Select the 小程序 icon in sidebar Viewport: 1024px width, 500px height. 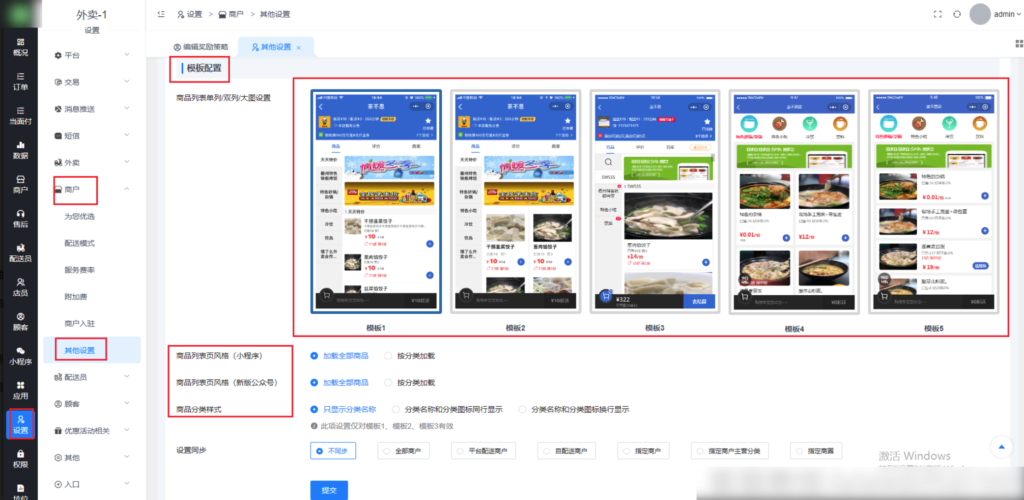[x=19, y=354]
